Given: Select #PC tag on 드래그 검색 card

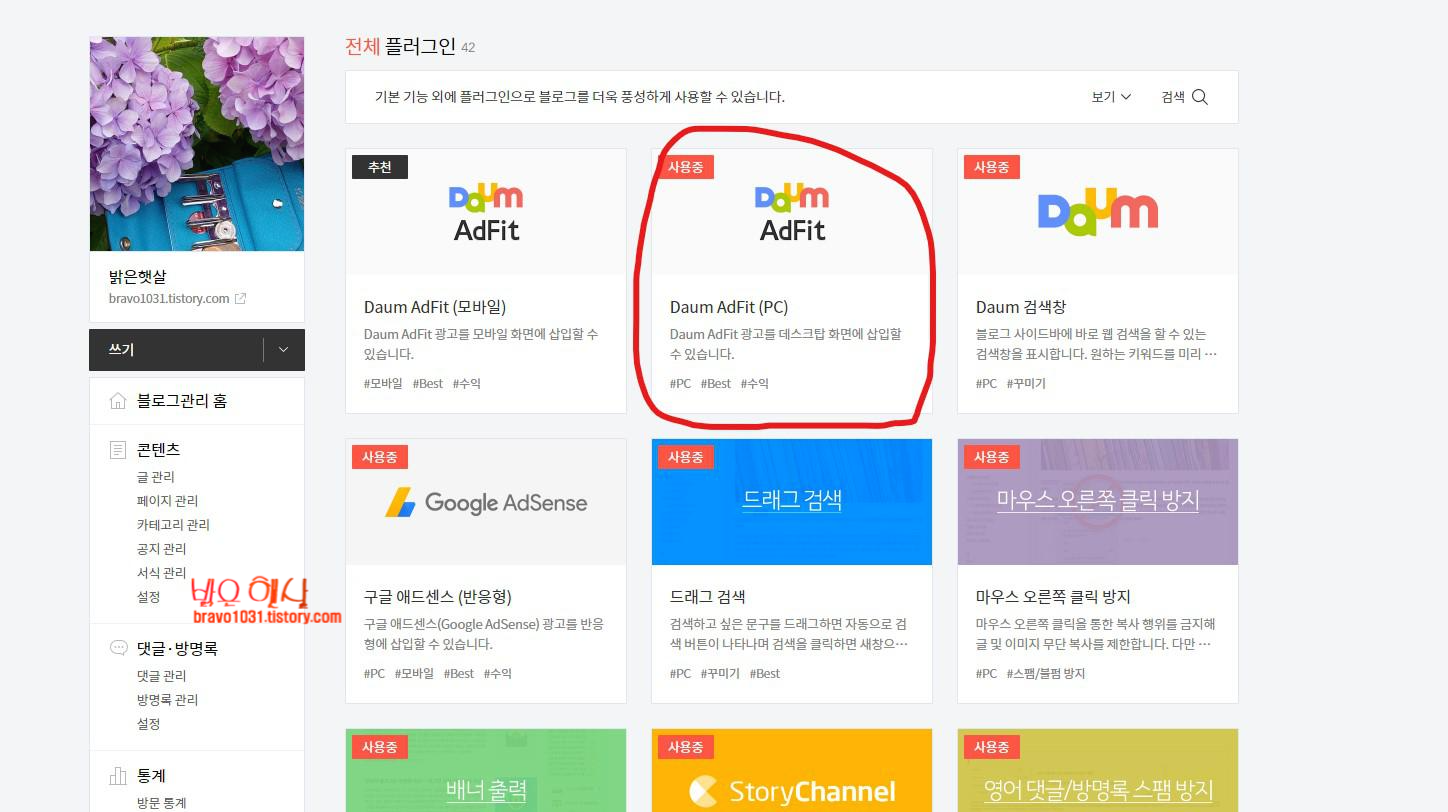Looking at the screenshot, I should 681,674.
